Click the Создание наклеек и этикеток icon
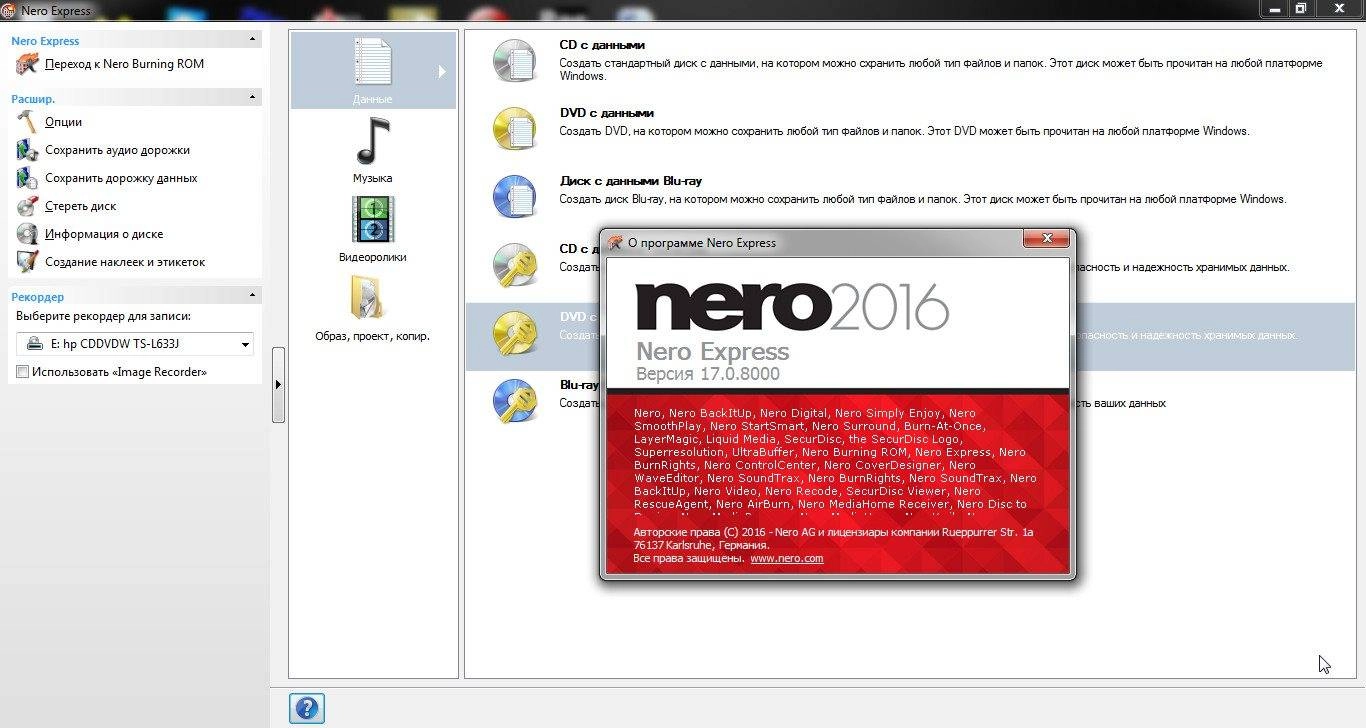 tap(27, 262)
